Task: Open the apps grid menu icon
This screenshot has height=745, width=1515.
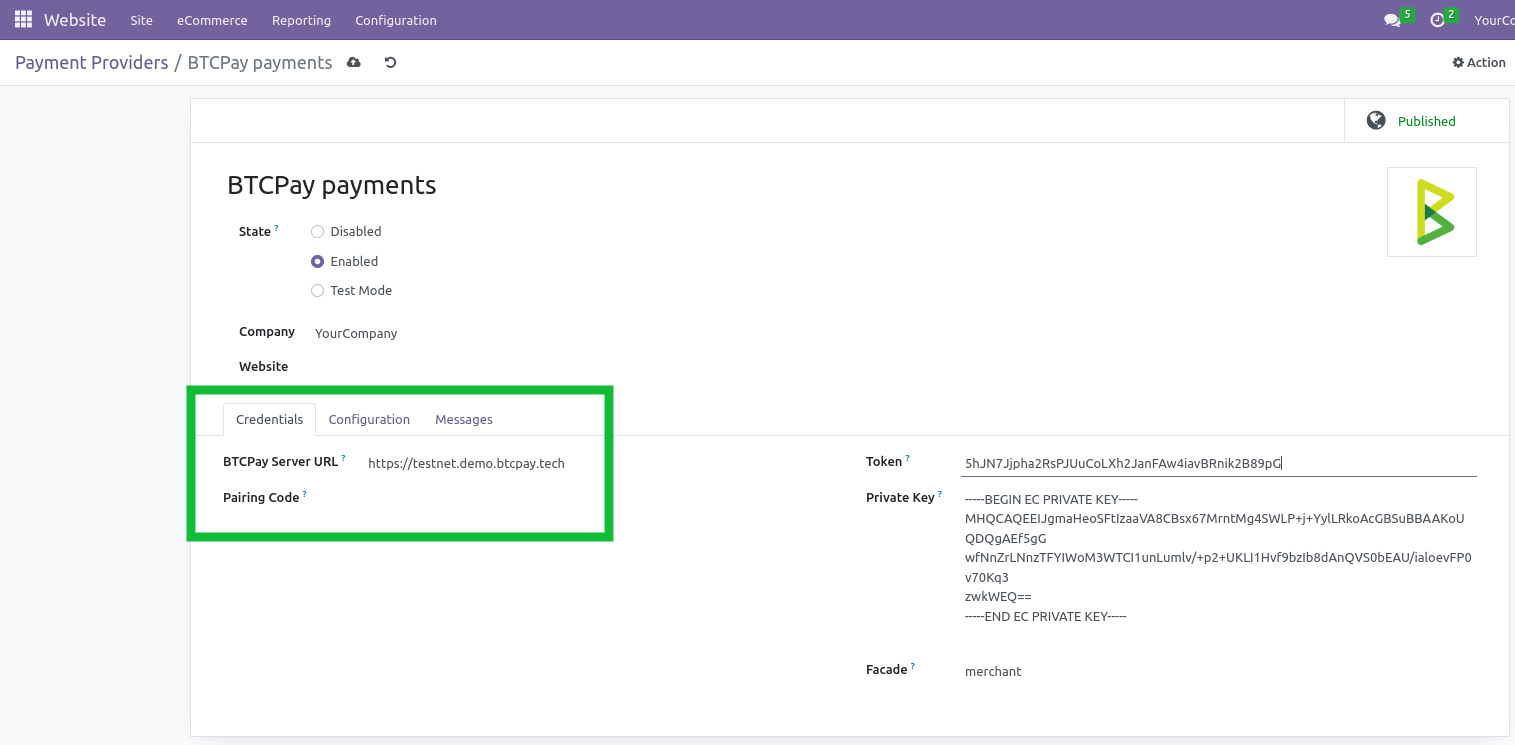Action: click(23, 20)
